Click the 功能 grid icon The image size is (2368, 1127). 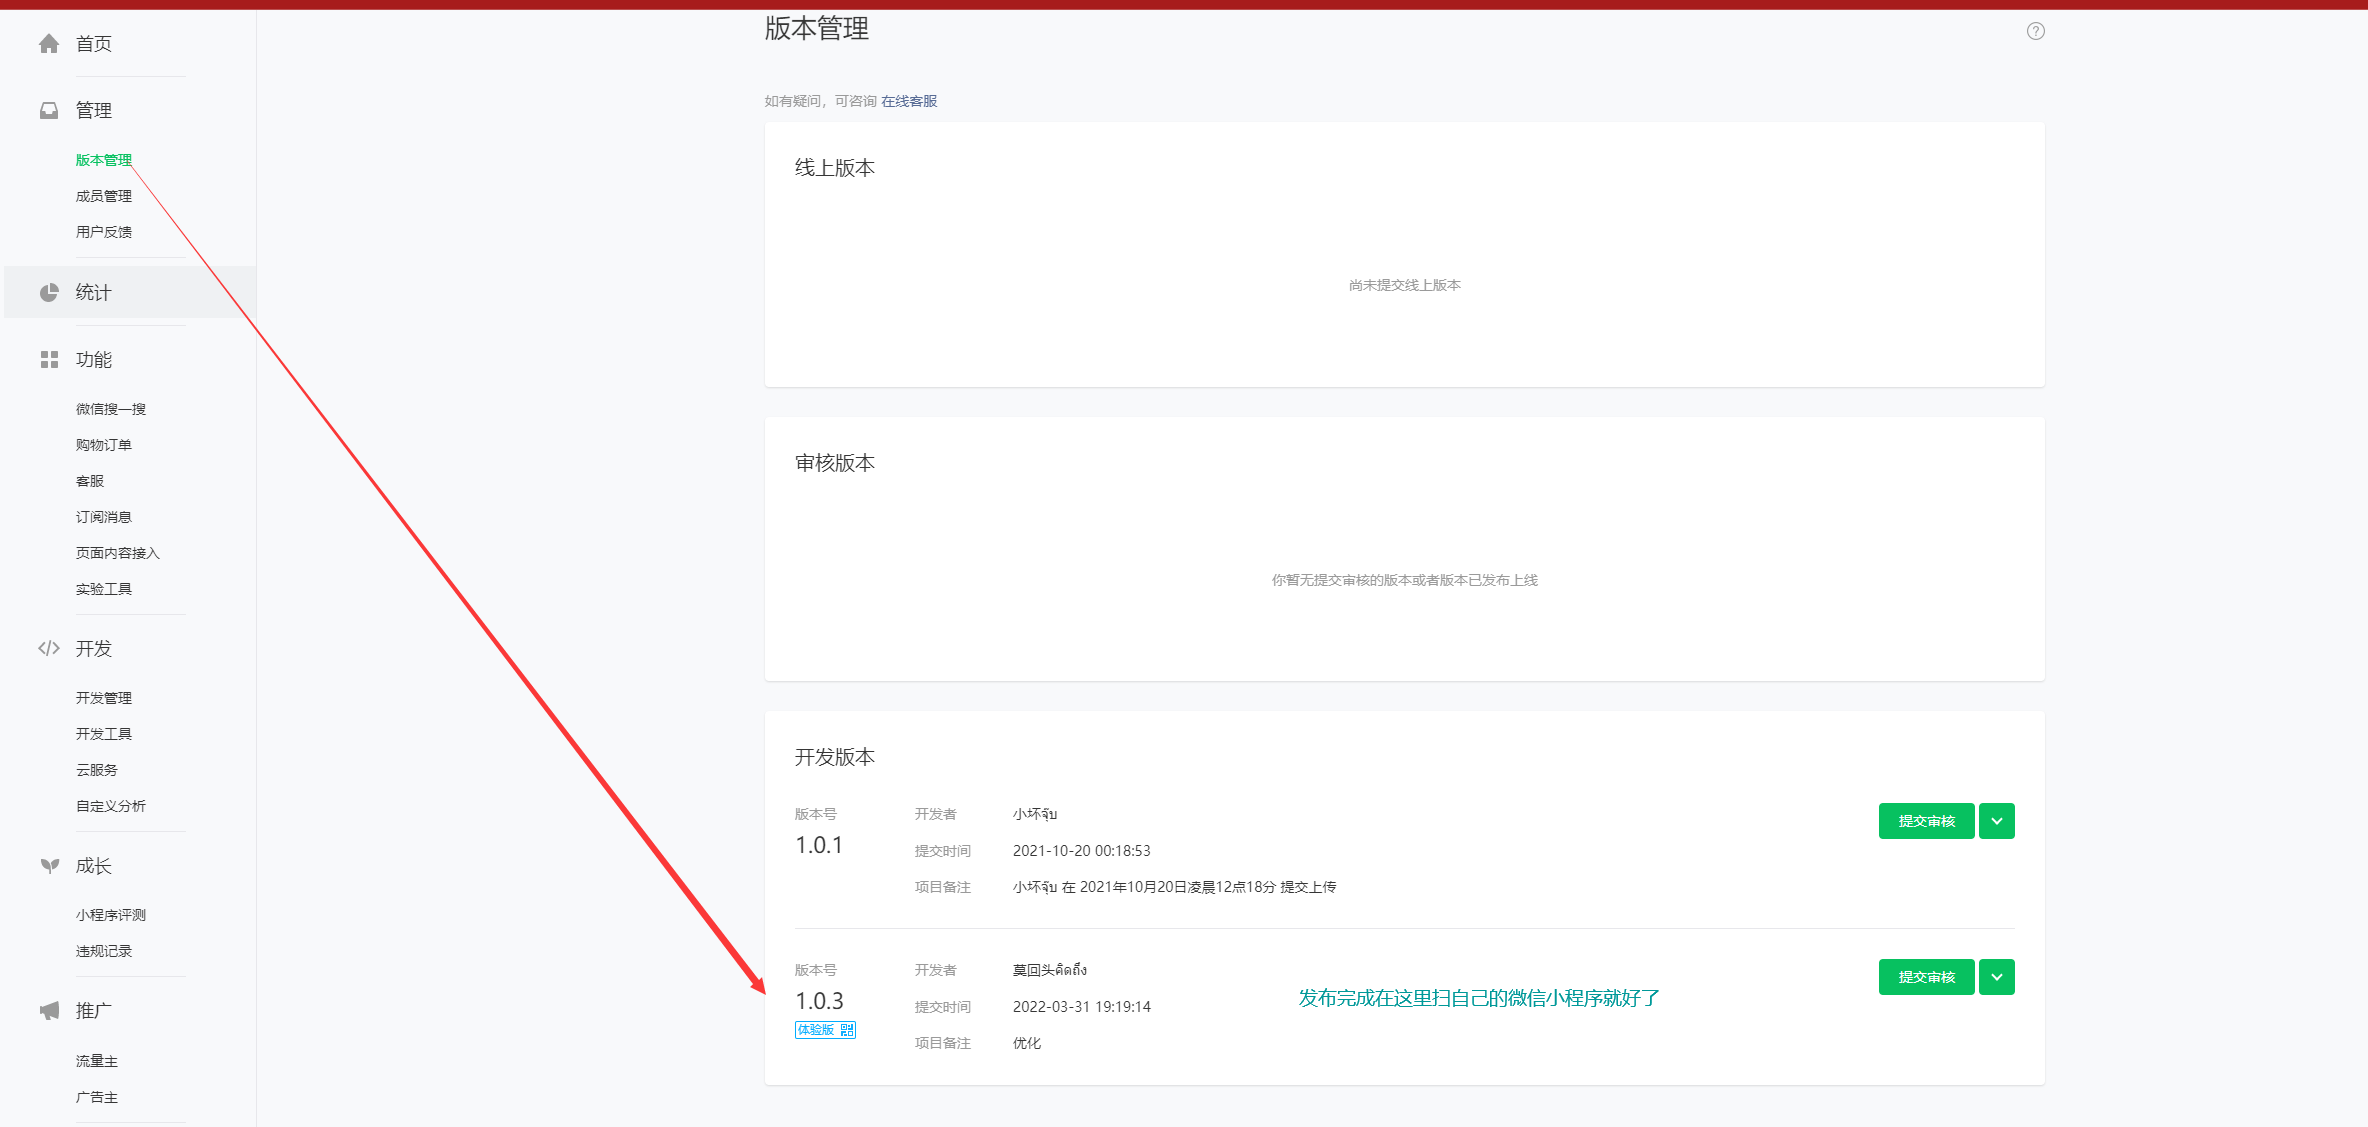pos(49,359)
